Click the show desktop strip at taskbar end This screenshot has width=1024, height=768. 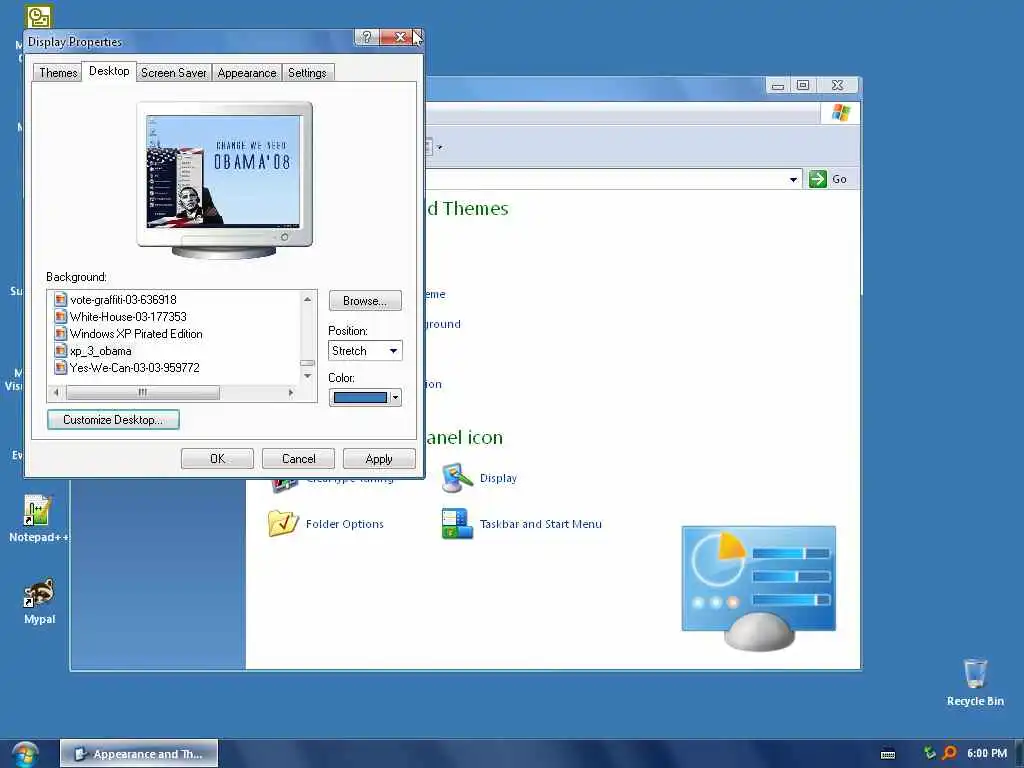[1019, 754]
